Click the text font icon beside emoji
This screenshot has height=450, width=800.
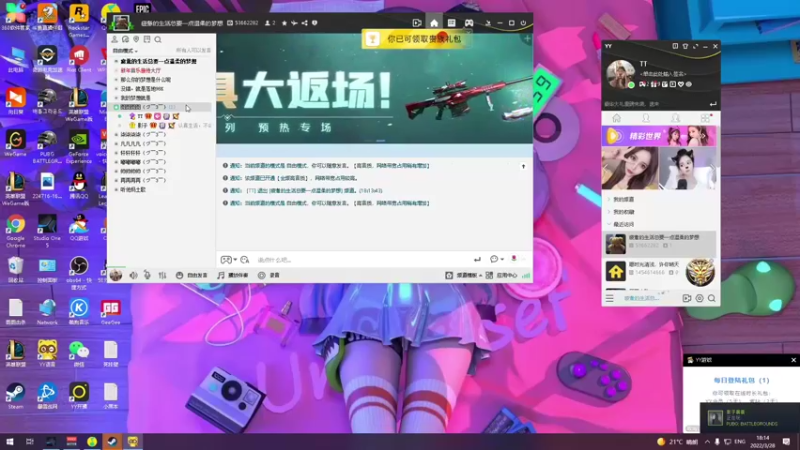pyautogui.click(x=245, y=260)
